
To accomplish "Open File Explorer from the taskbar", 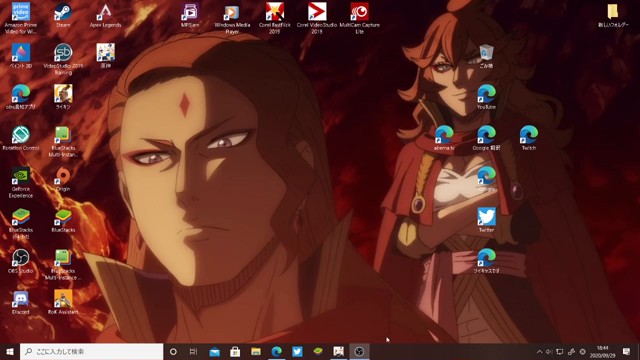I will tap(256, 351).
